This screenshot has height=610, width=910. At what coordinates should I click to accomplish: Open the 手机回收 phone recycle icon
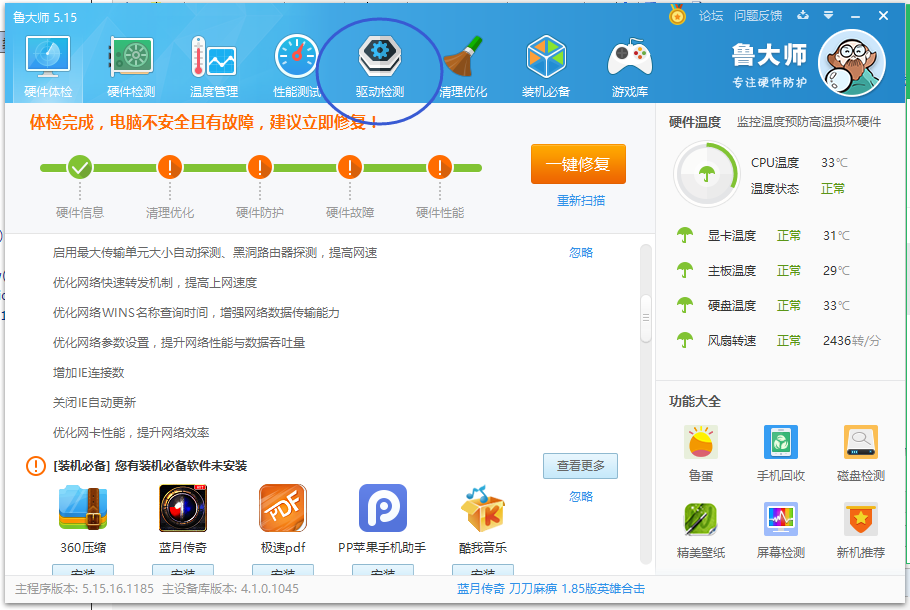pos(781,442)
